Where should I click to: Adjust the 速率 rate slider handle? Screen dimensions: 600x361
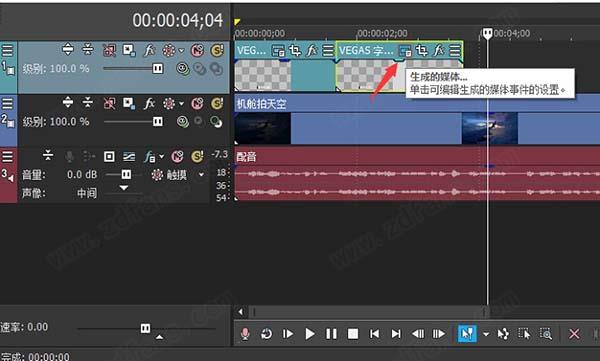tap(145, 328)
